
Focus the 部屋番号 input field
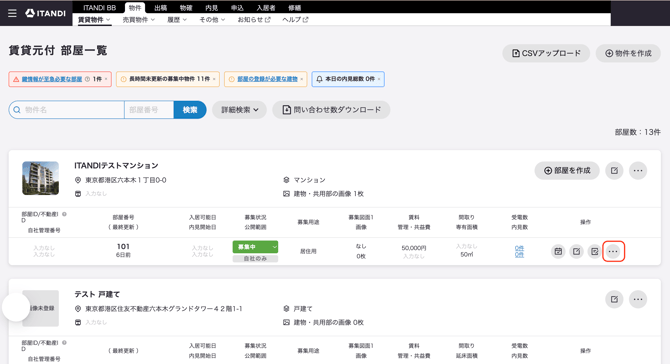149,110
